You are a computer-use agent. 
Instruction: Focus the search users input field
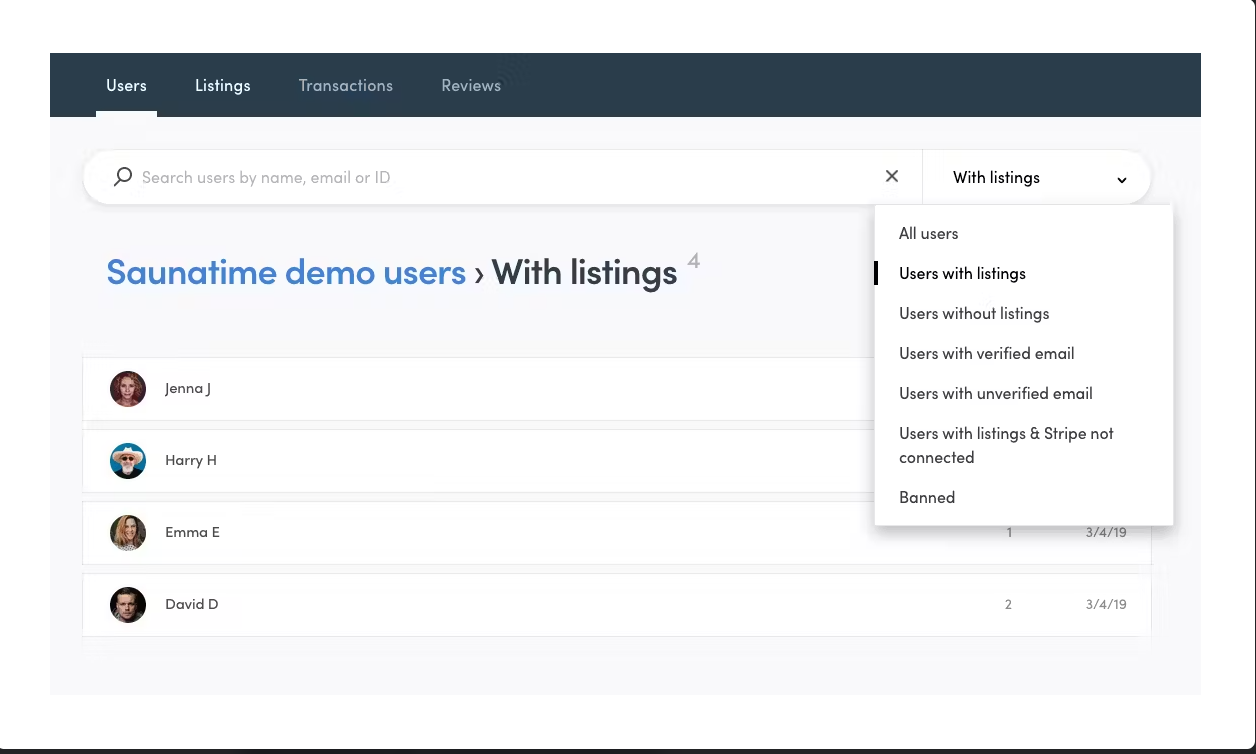coord(500,178)
